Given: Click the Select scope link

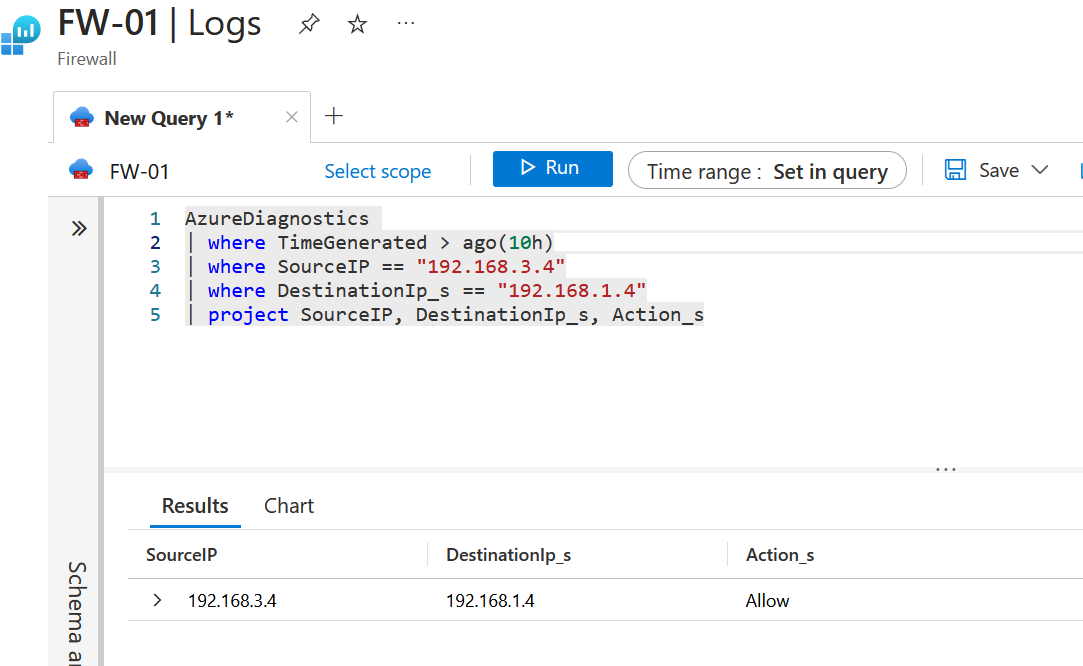Looking at the screenshot, I should (377, 171).
